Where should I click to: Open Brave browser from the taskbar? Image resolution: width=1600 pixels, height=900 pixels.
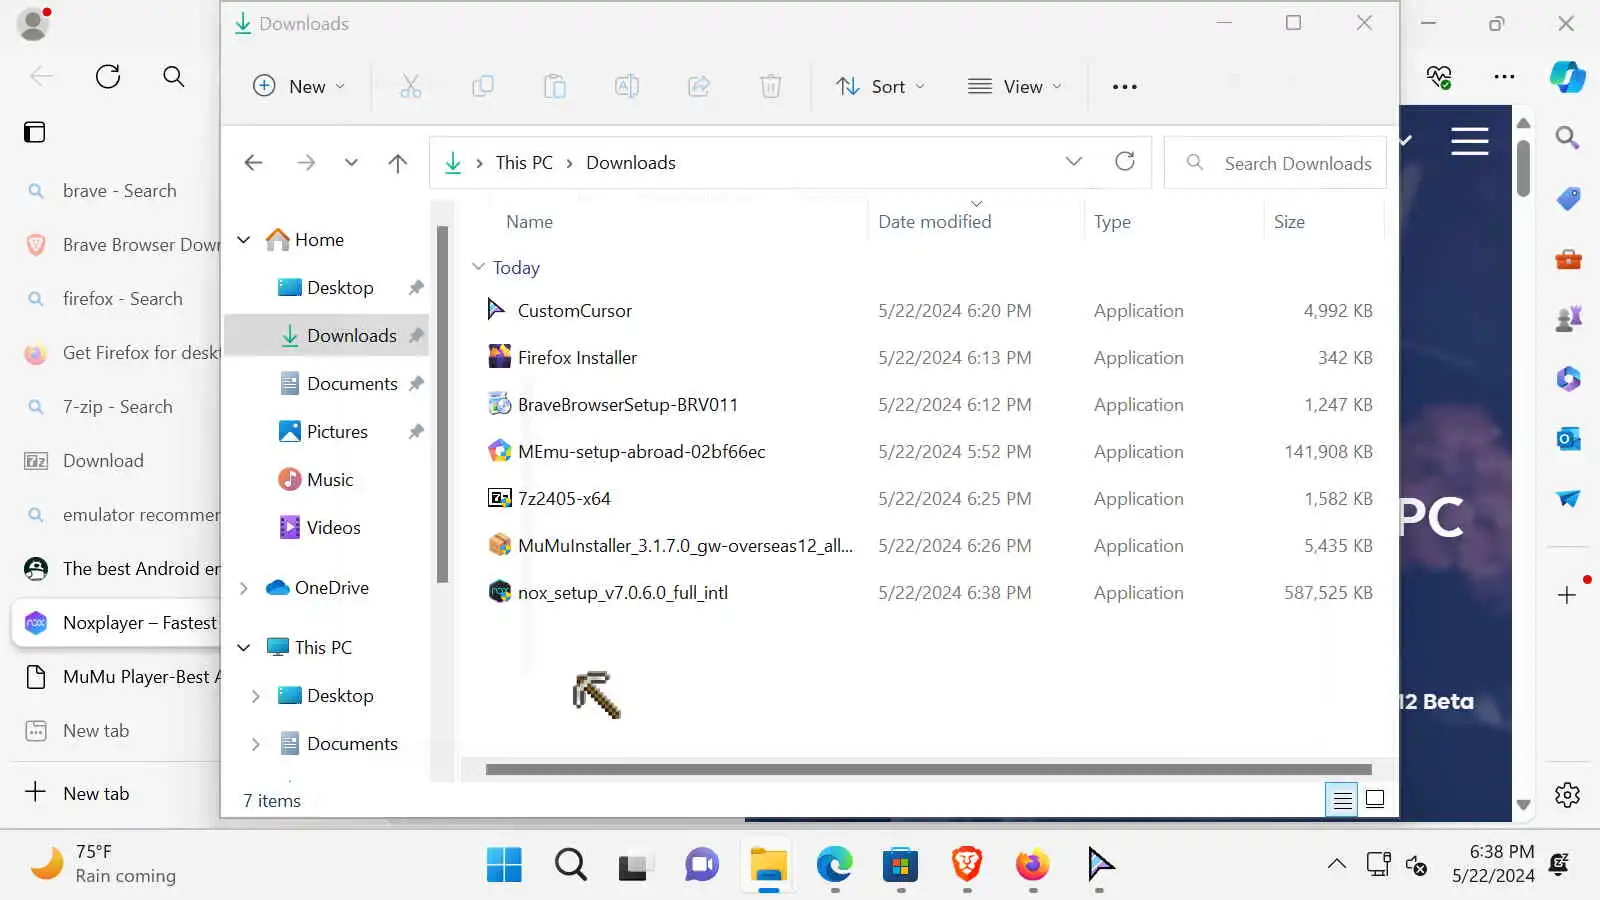966,864
